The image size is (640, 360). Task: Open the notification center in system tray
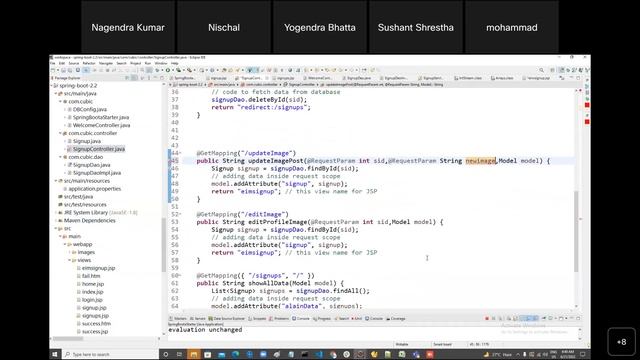coord(583,354)
